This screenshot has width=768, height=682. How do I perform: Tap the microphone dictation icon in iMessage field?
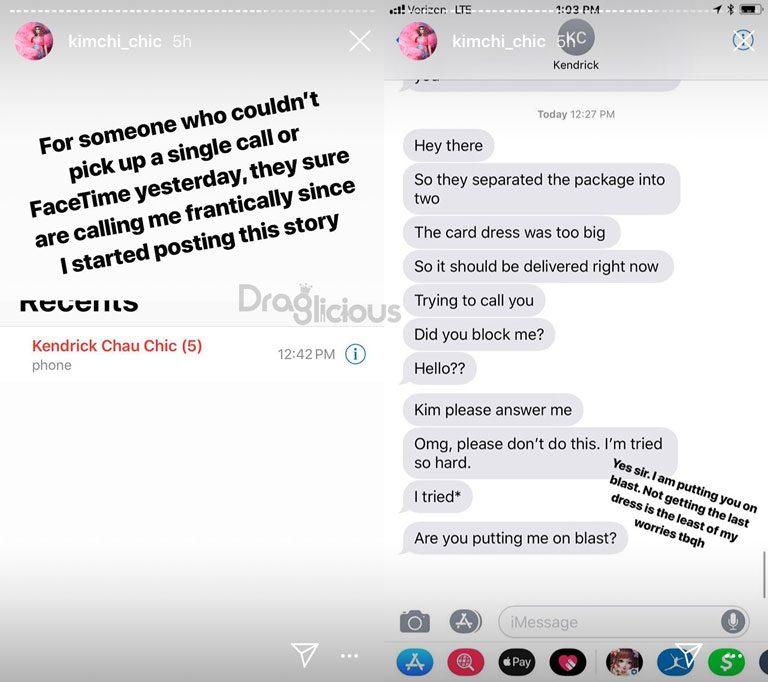pos(733,622)
